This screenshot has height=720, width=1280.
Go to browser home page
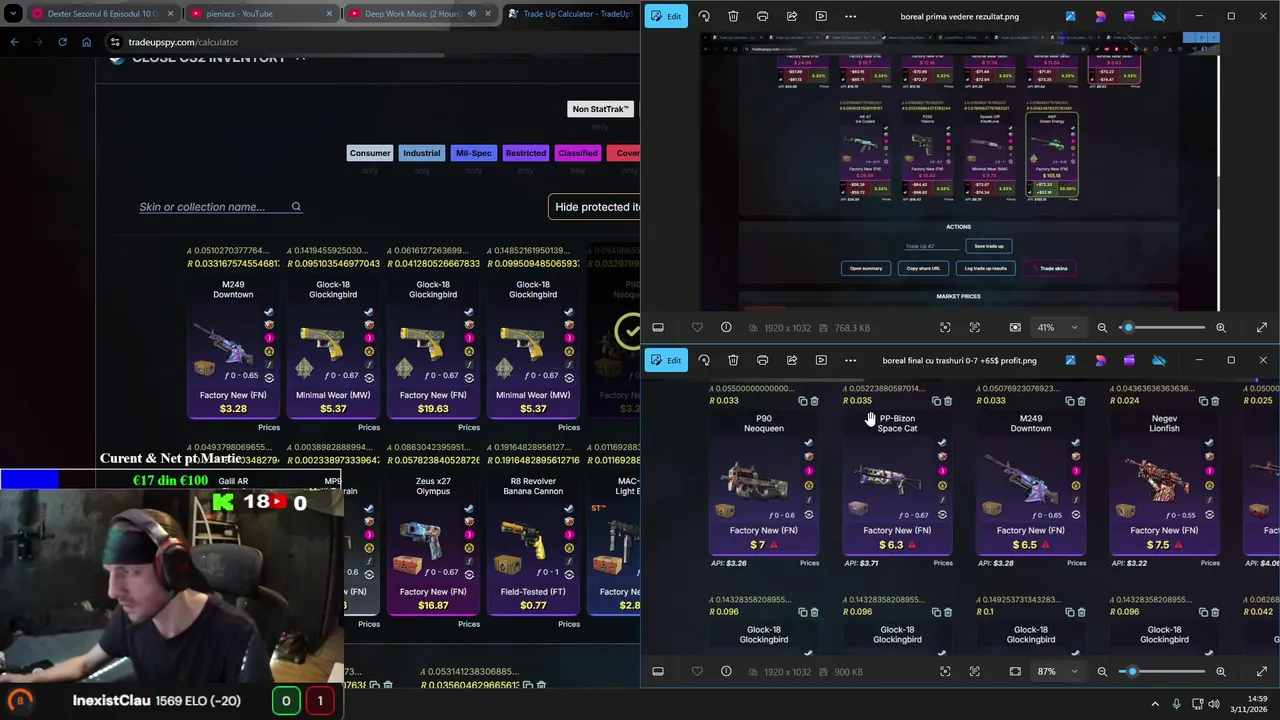click(x=86, y=42)
